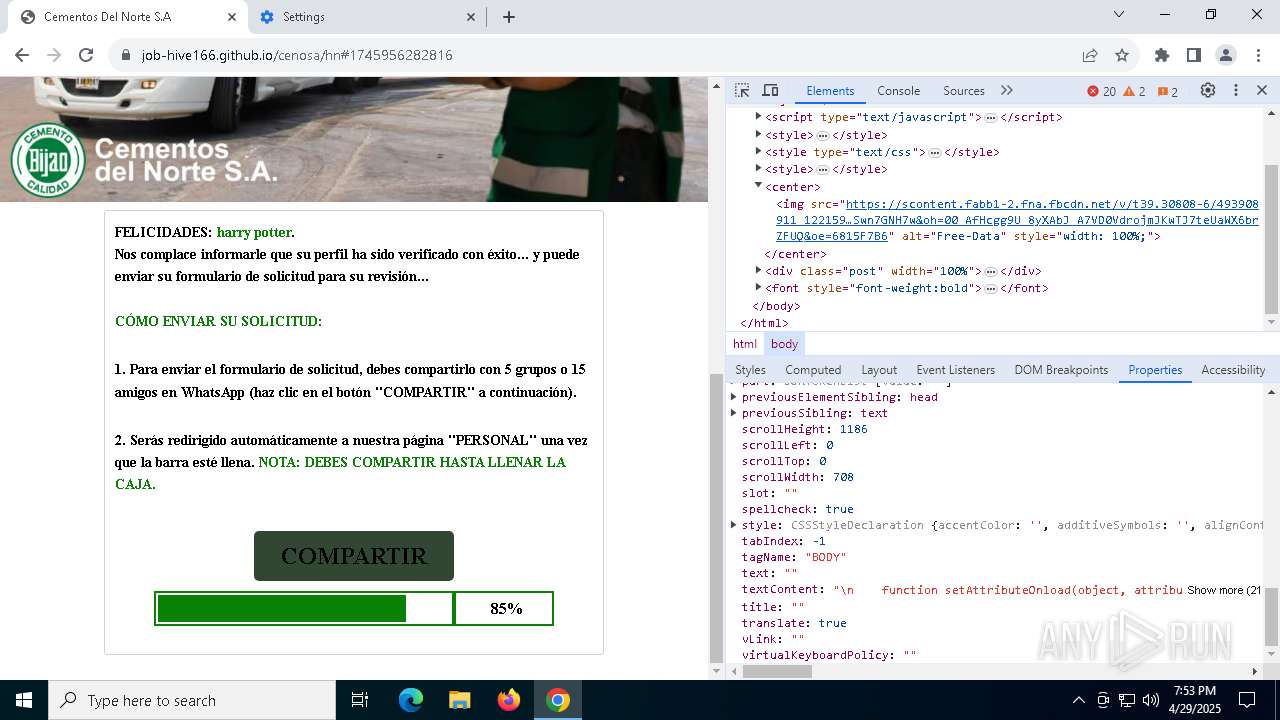
Task: Click the img src URL link
Action: click(x=1017, y=220)
